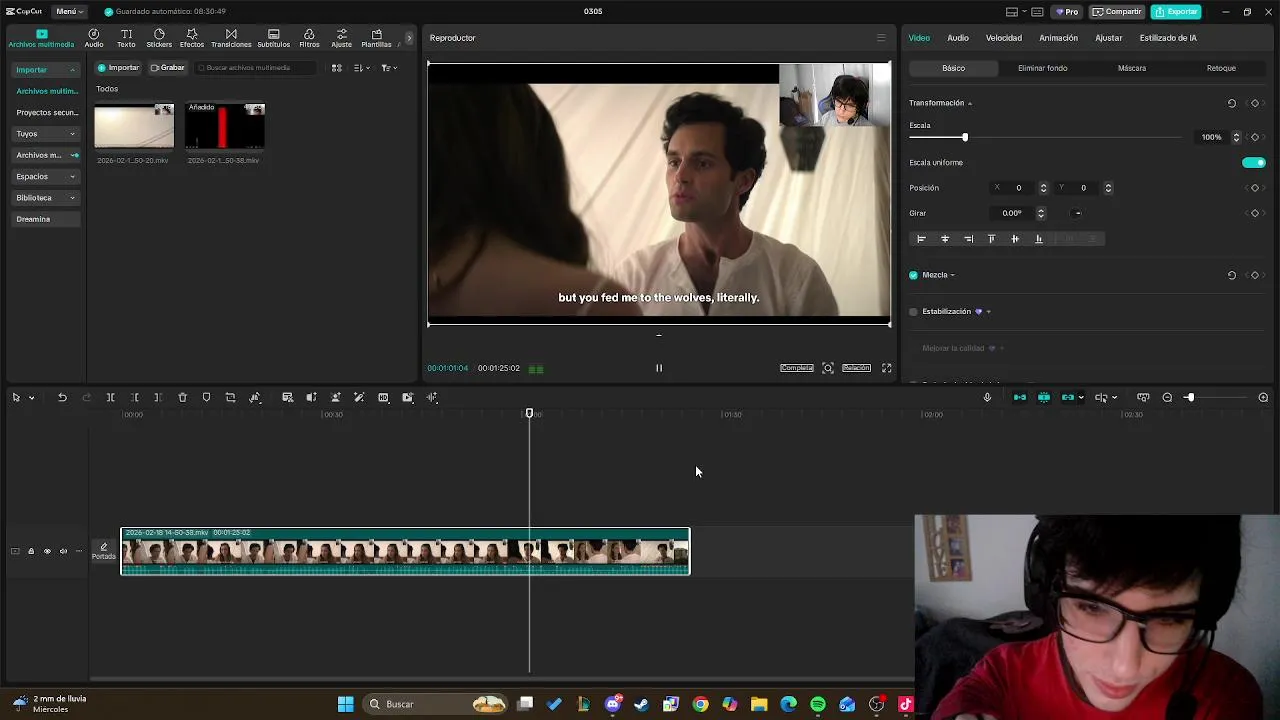Viewport: 1280px width, 720px height.
Task: Reset the Transformación settings
Action: [x=1231, y=103]
